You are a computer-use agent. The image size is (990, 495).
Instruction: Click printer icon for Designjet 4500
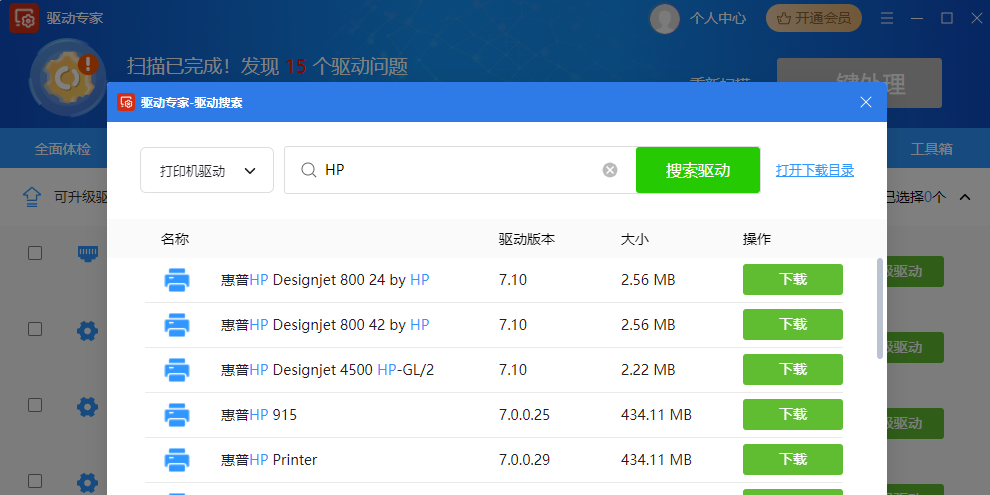coord(177,370)
